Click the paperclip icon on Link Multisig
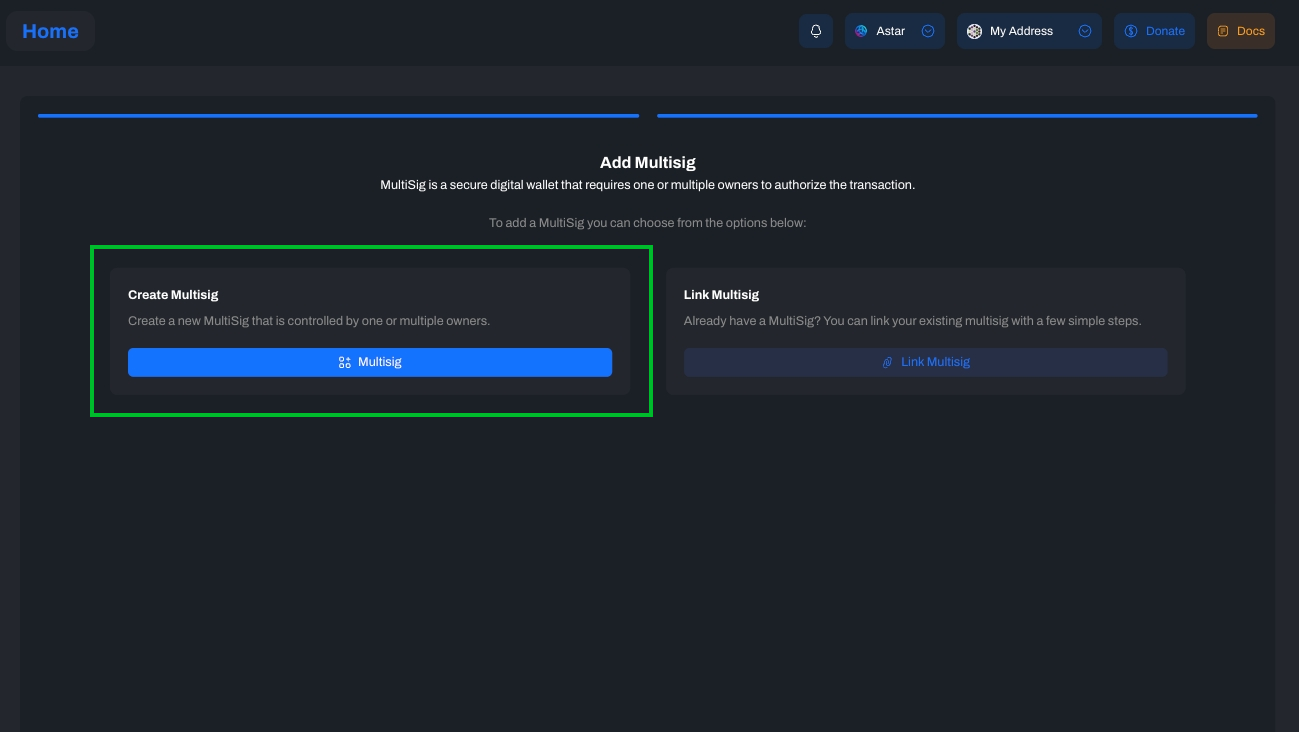 (x=887, y=362)
